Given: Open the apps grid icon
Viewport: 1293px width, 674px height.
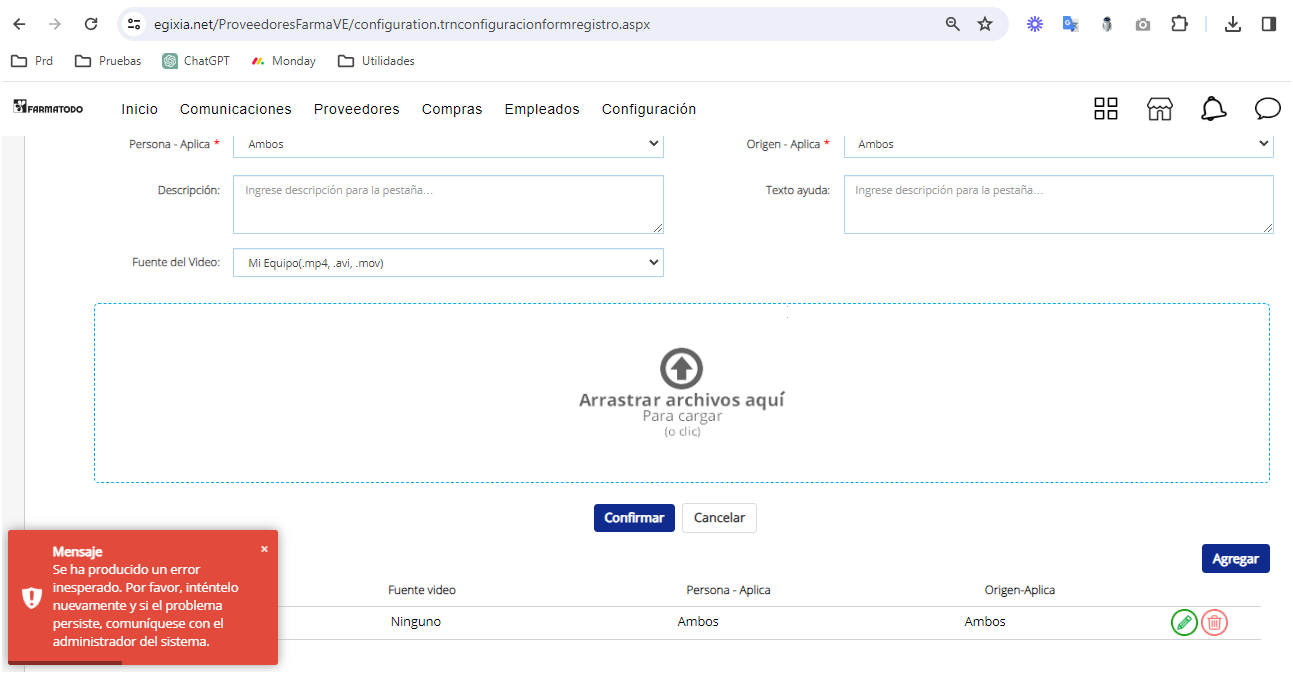Looking at the screenshot, I should [1105, 109].
